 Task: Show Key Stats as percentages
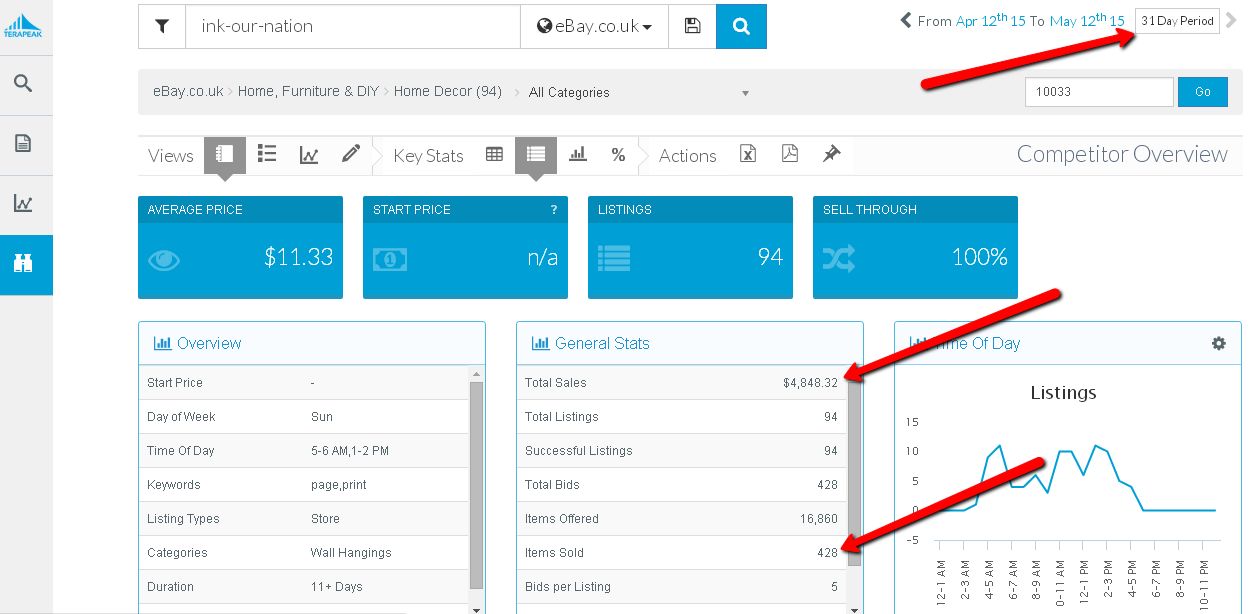tap(618, 155)
